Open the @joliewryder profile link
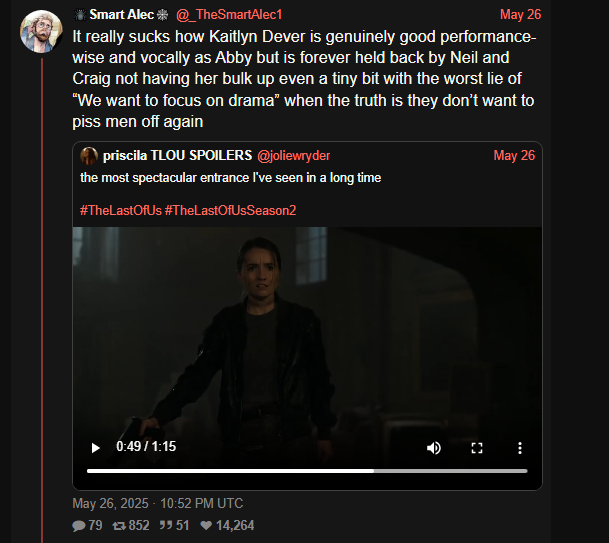Screen dimensions: 609x543 [293, 155]
